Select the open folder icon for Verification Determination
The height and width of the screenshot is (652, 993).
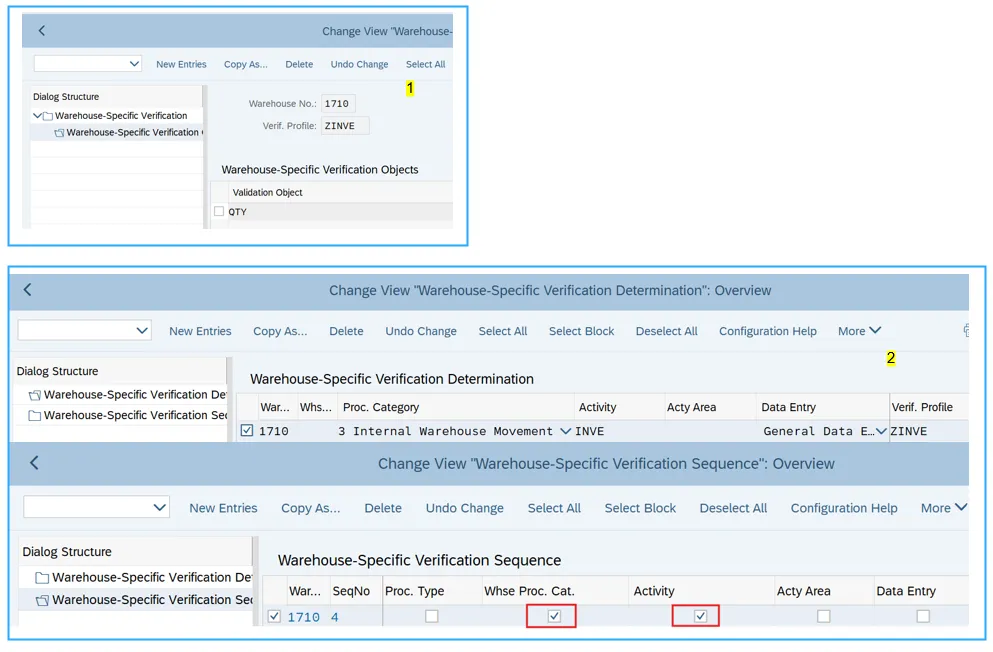(x=35, y=395)
